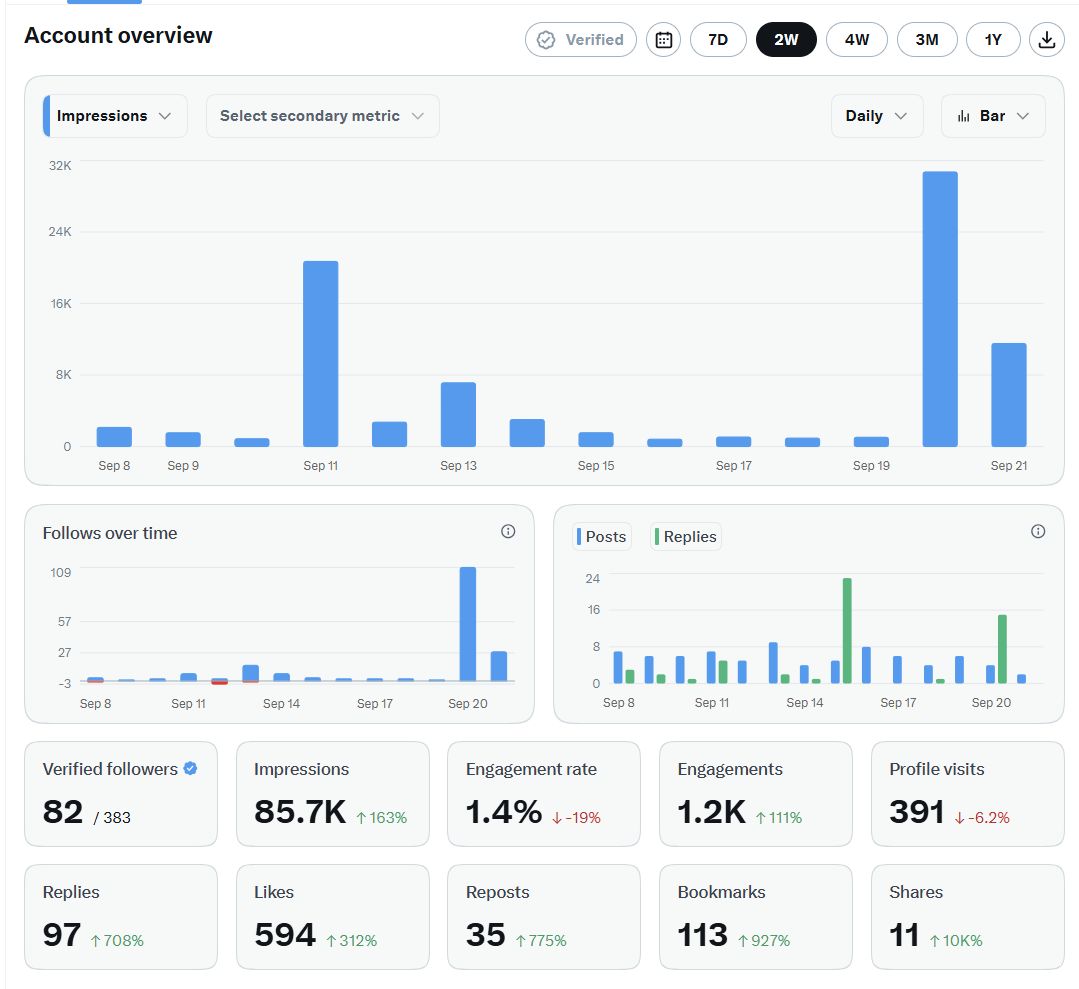Viewport: 1079px width, 989px height.
Task: Click the 32K axis label
Action: click(x=60, y=166)
